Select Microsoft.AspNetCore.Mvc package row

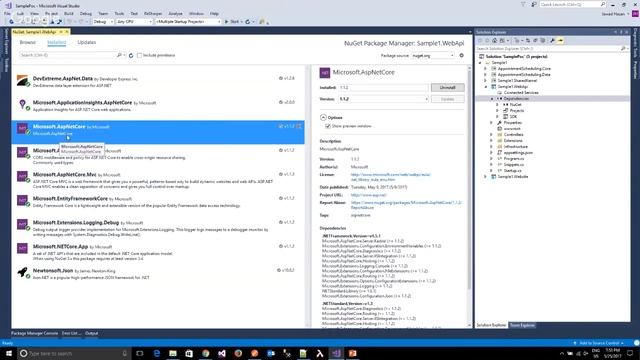point(158,180)
